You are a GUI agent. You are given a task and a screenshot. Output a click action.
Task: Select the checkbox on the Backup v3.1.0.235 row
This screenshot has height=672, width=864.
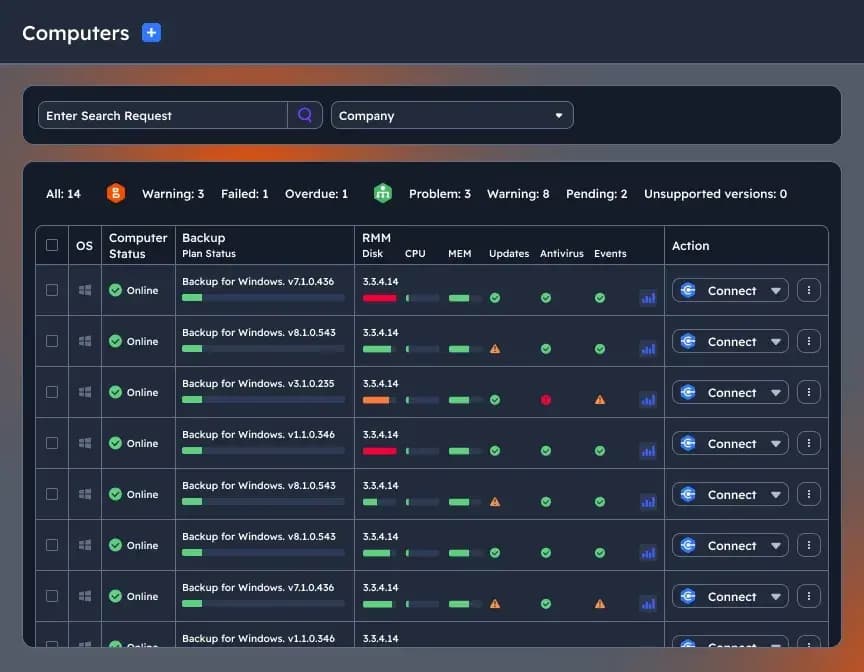(x=52, y=392)
